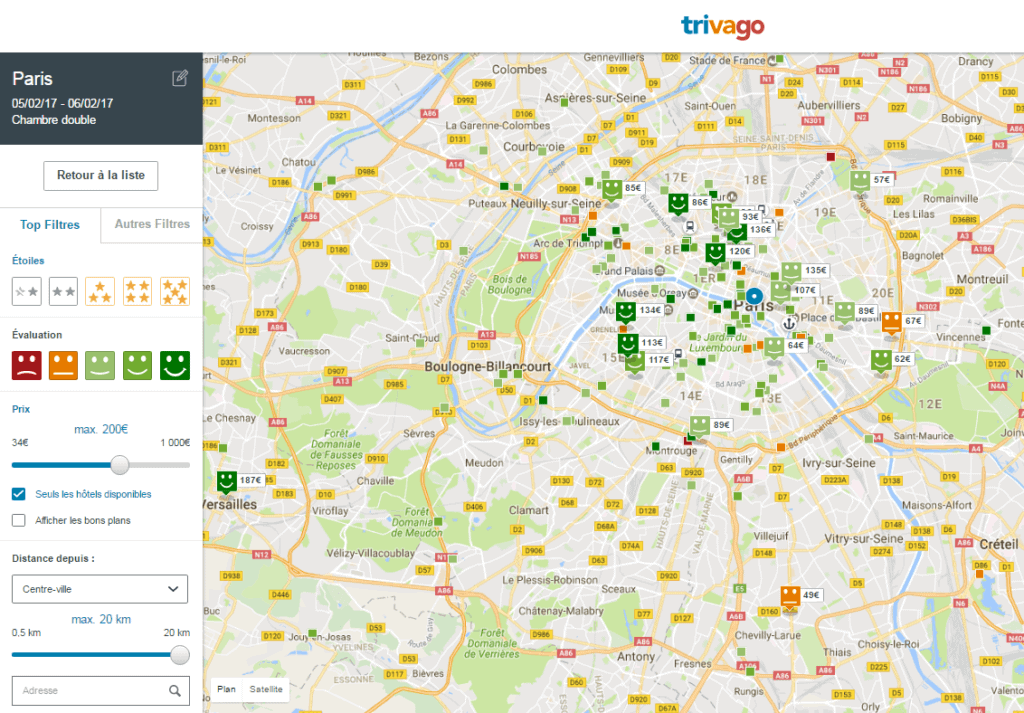Switch map to Plan view

(x=227, y=689)
